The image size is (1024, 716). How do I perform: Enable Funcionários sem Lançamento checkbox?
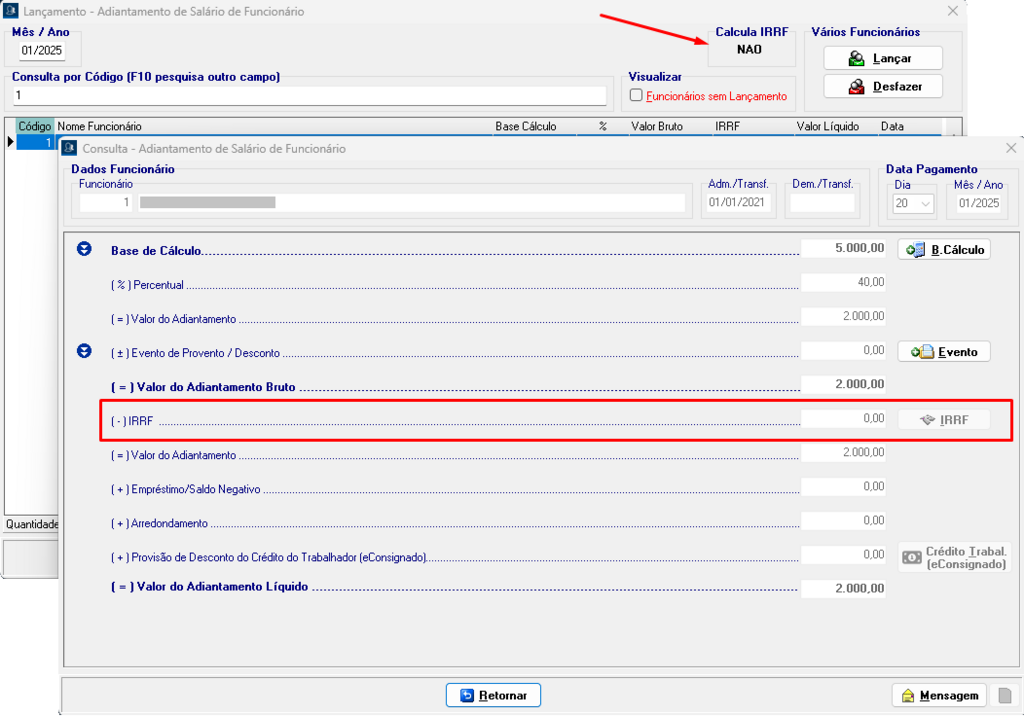click(635, 96)
